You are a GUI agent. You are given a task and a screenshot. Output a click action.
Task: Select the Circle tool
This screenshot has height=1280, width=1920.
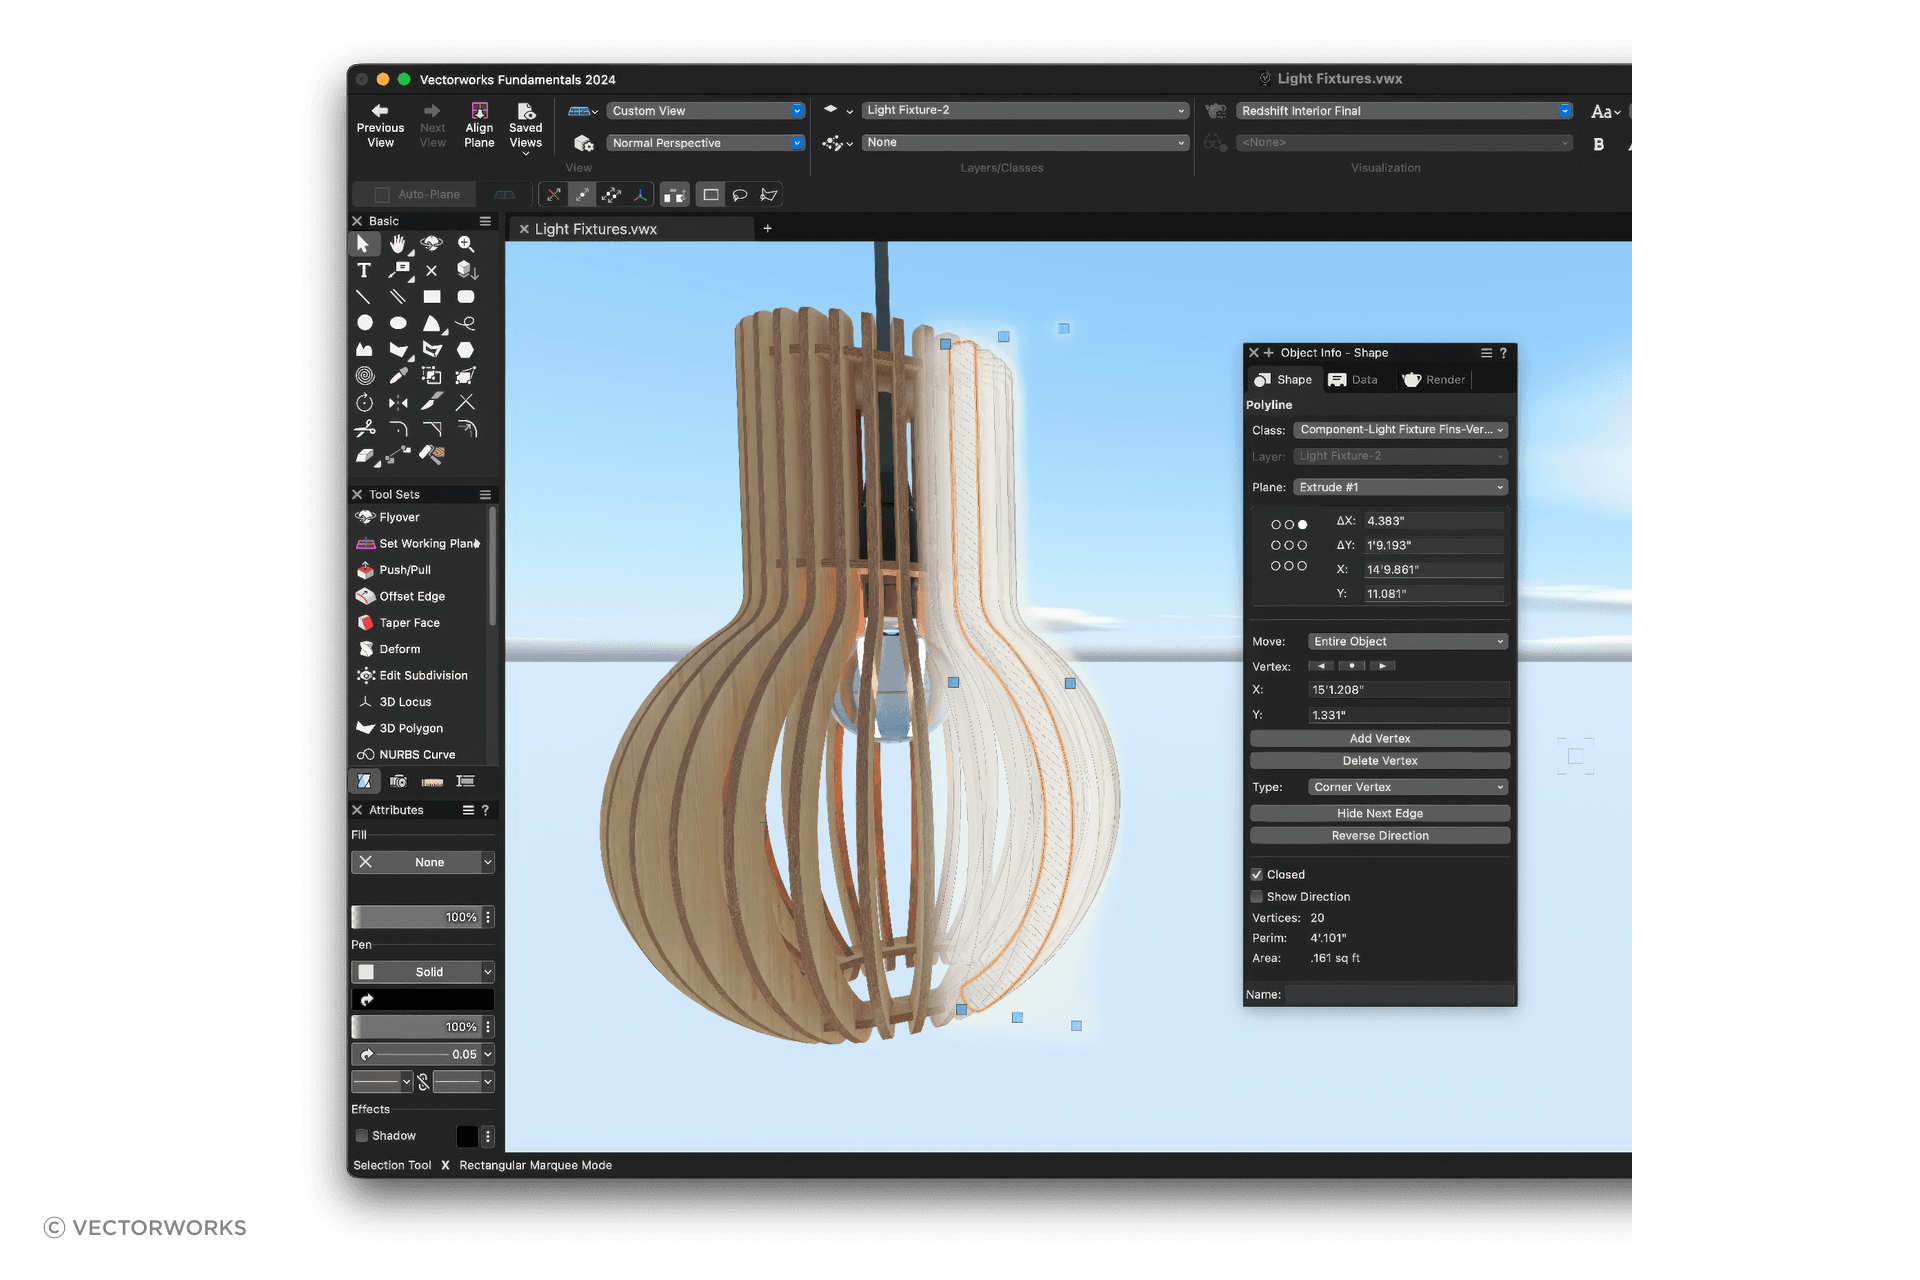365,323
